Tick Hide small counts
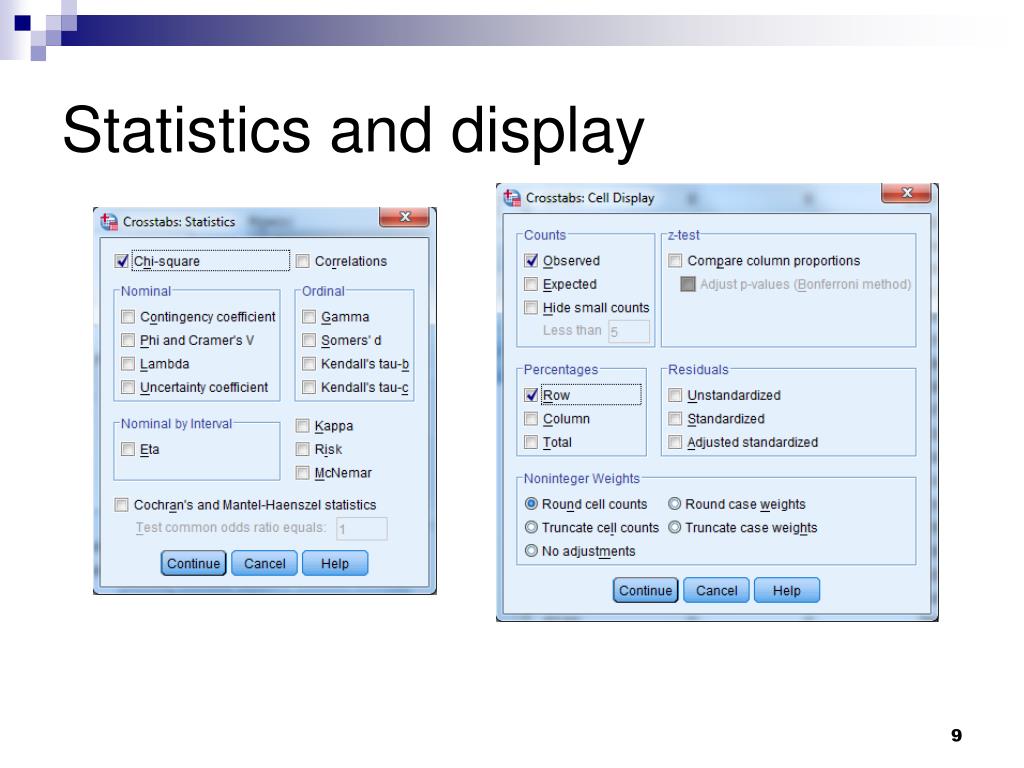 coord(531,308)
